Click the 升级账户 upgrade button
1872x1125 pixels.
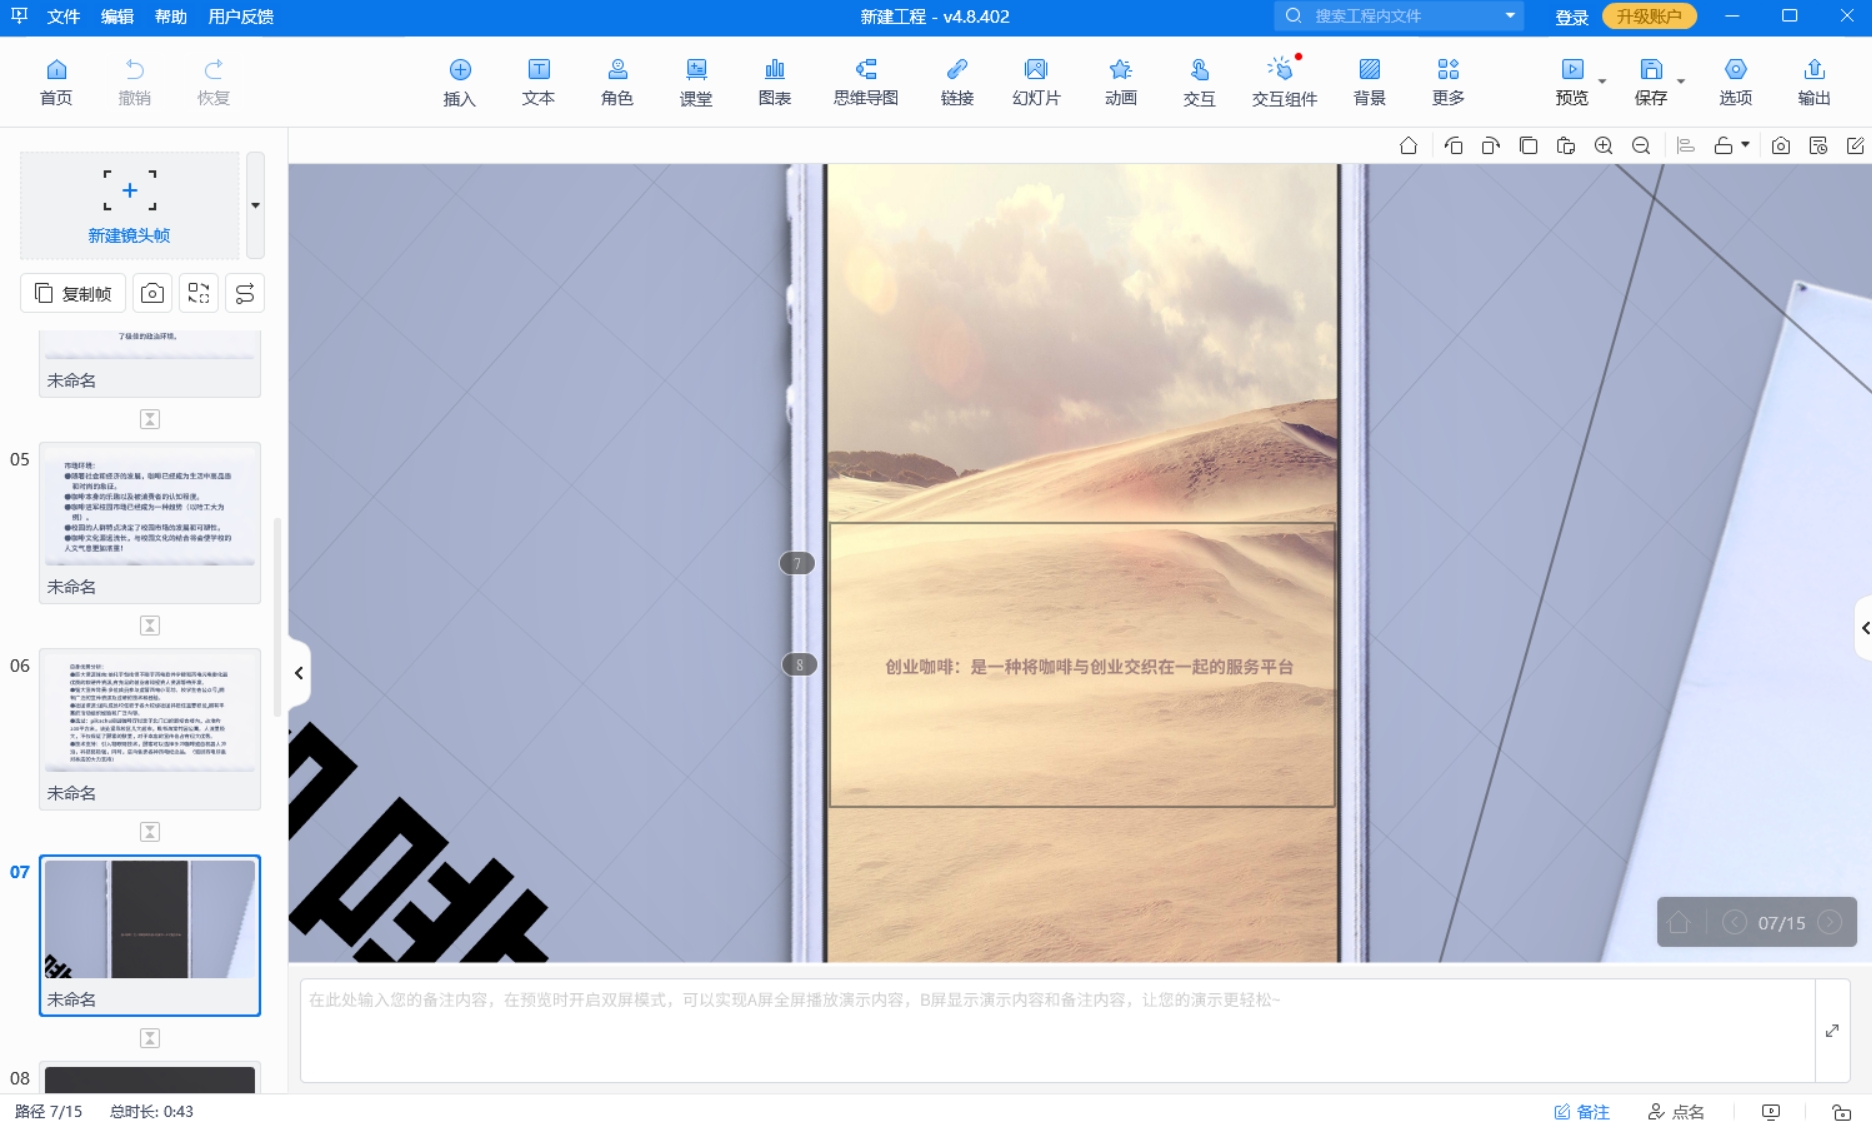click(1648, 17)
